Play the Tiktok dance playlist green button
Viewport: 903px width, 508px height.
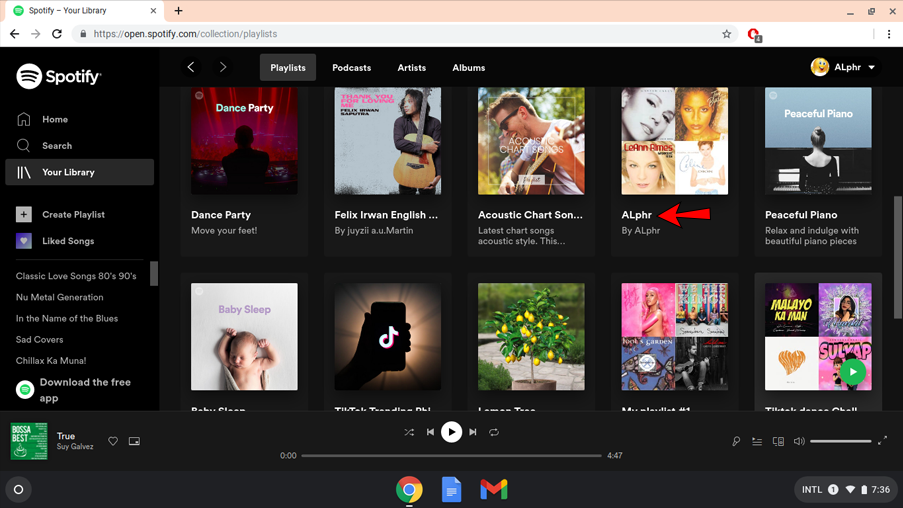(853, 372)
